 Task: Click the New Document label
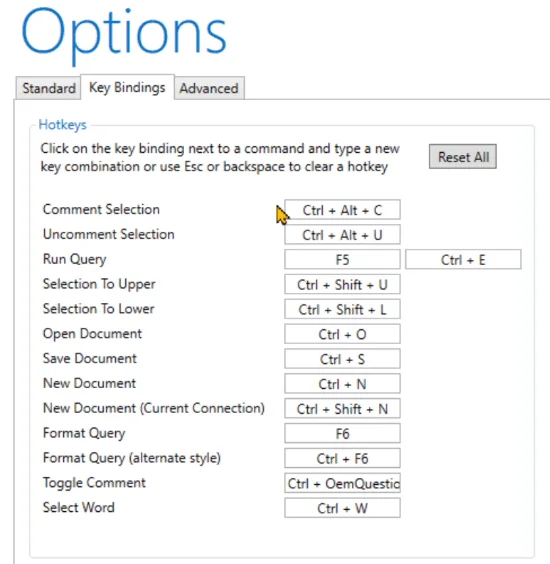89,383
